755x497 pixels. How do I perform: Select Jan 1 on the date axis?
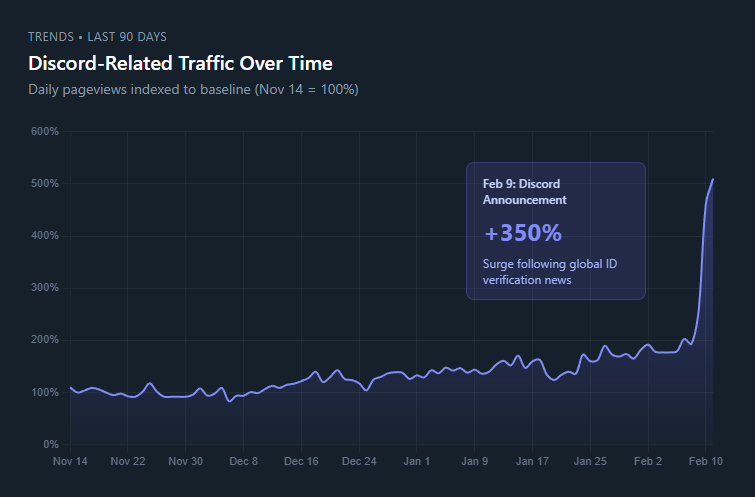(417, 462)
